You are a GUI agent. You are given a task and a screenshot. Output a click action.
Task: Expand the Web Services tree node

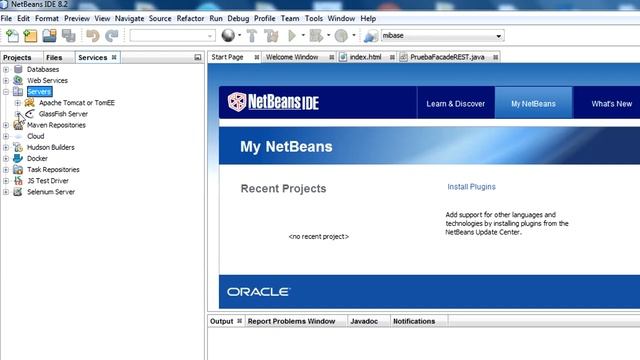tap(6, 80)
